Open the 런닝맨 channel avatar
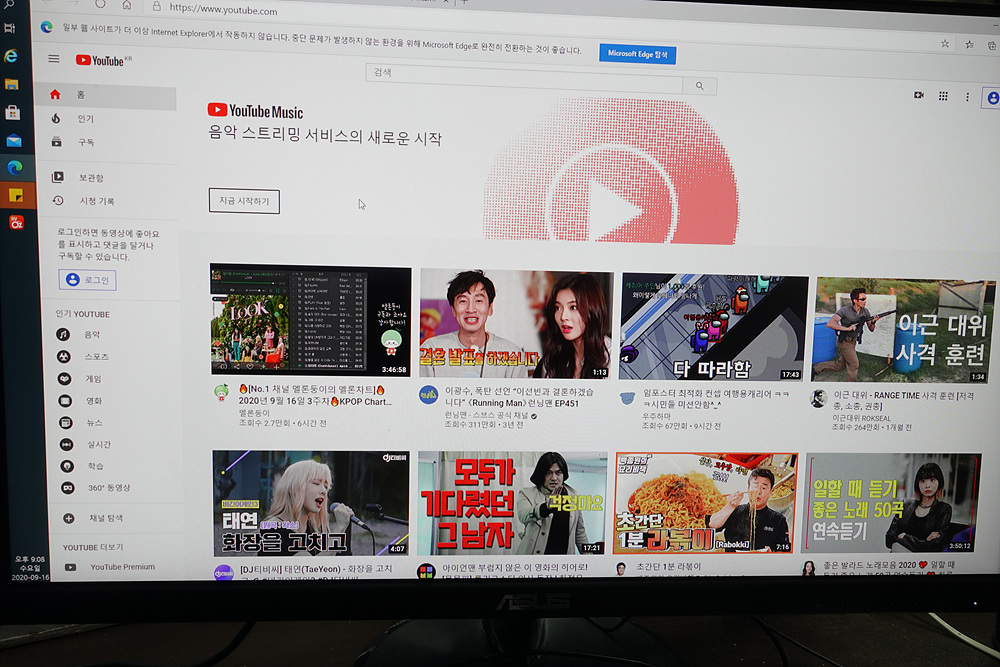Image resolution: width=1000 pixels, height=667 pixels. coord(428,395)
